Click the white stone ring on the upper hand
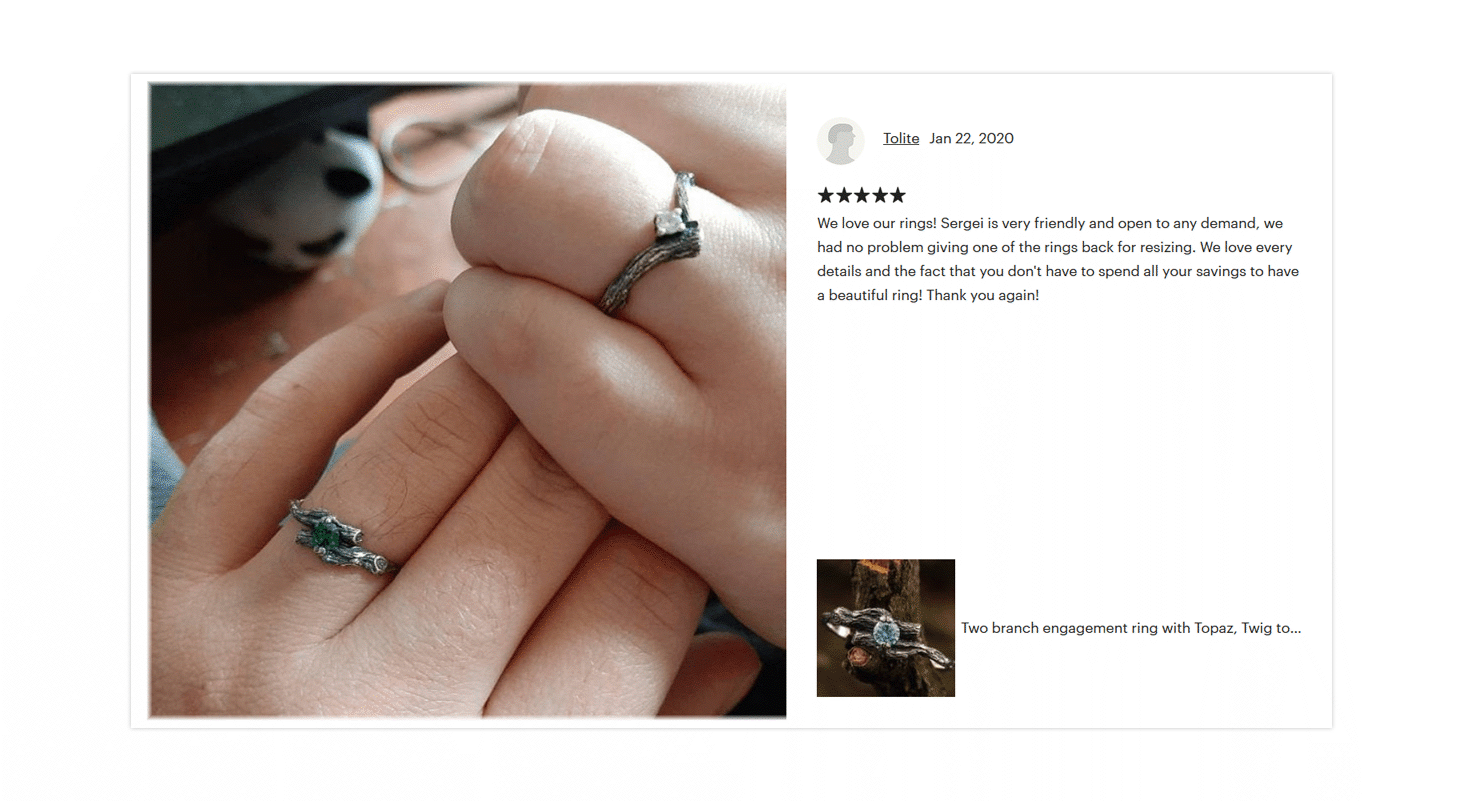The image size is (1464, 801). [x=652, y=243]
